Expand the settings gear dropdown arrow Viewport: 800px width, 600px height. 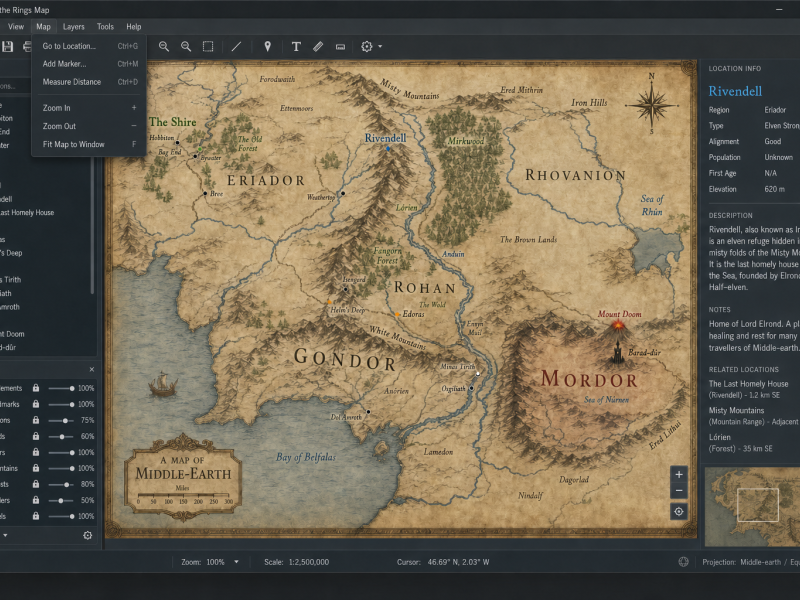tap(380, 46)
